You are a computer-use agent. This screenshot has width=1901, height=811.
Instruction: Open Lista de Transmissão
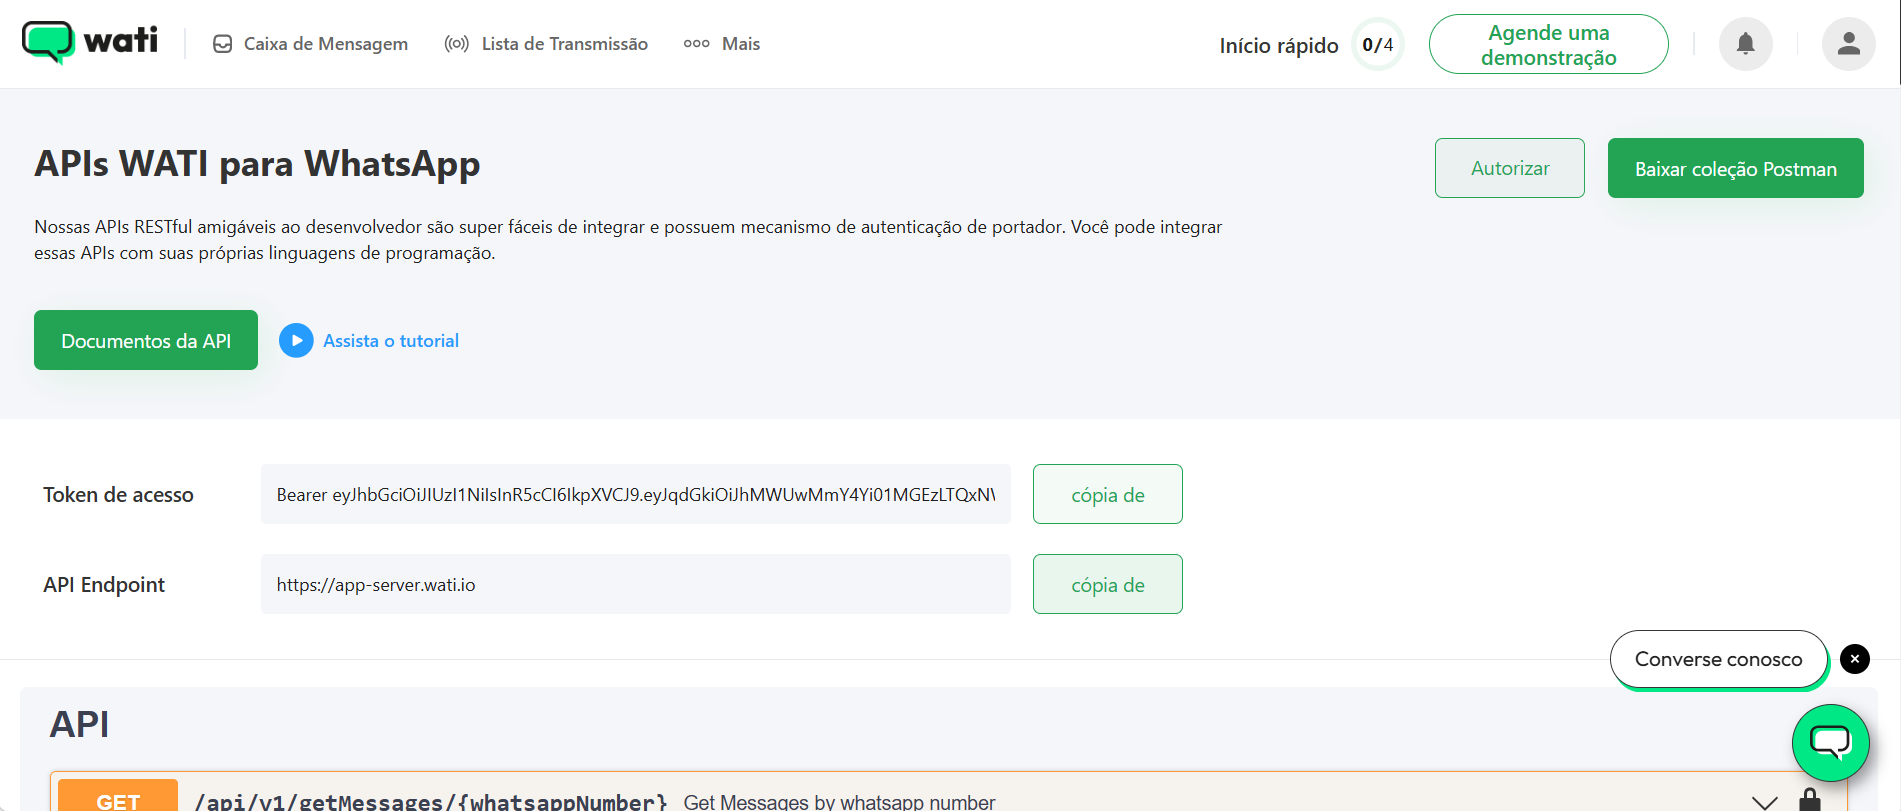coord(546,44)
